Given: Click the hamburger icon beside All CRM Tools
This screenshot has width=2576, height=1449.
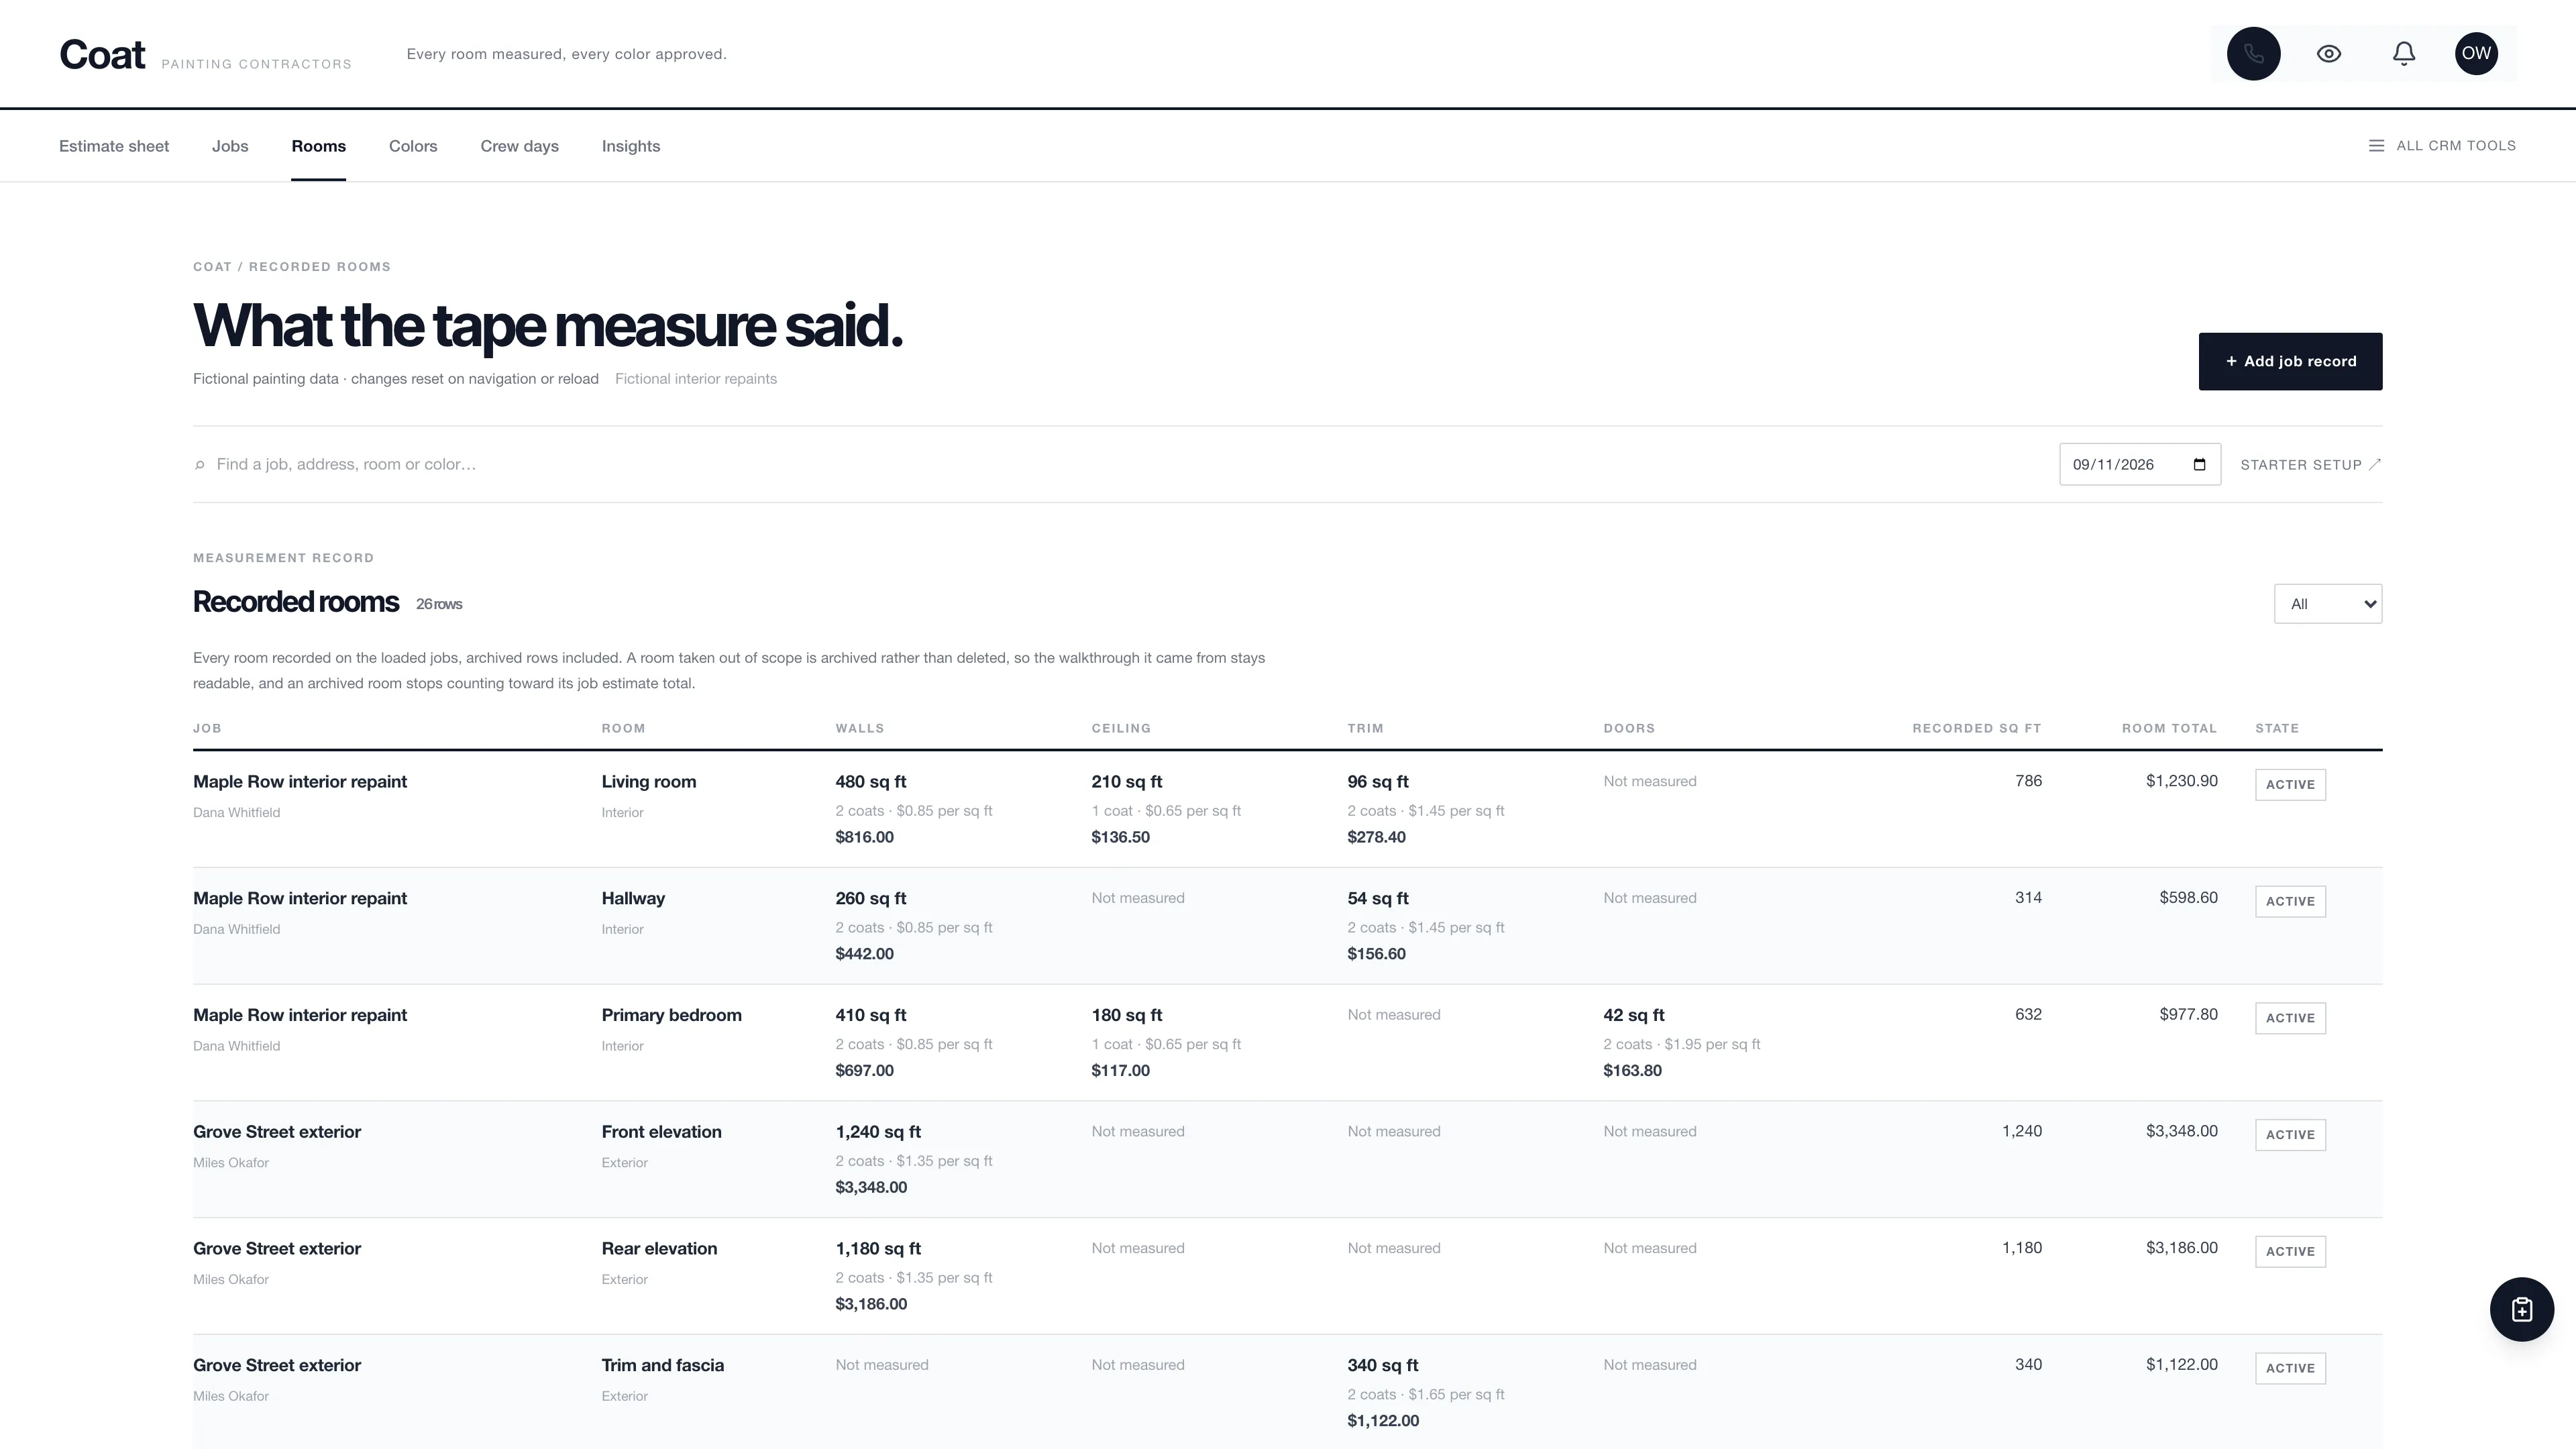Looking at the screenshot, I should tap(2376, 146).
